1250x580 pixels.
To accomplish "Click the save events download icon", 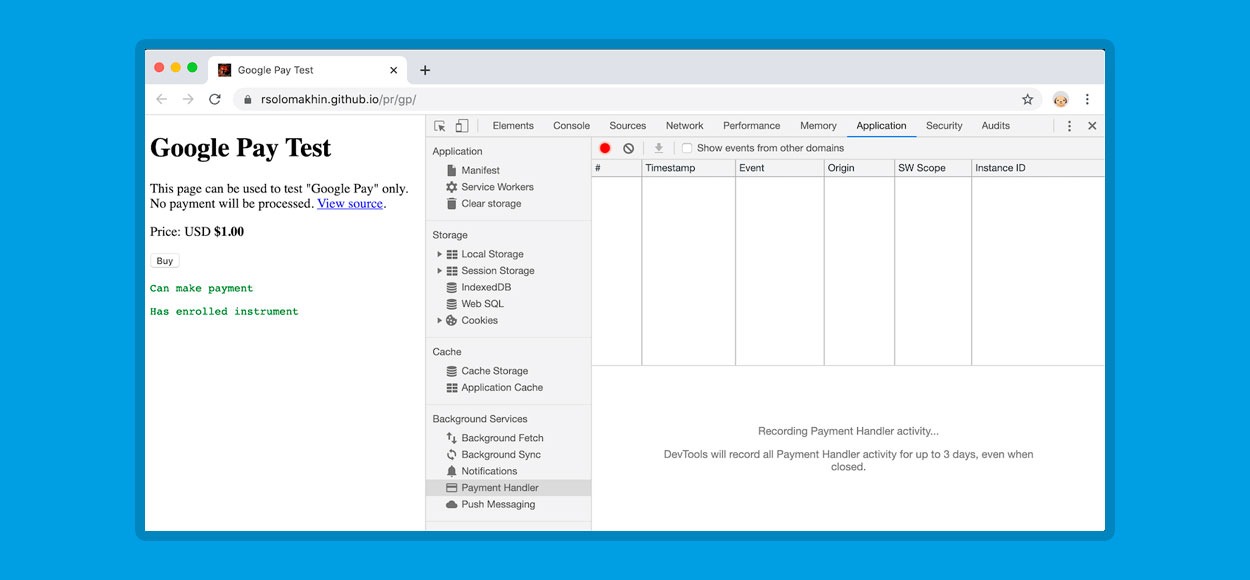I will coord(658,148).
